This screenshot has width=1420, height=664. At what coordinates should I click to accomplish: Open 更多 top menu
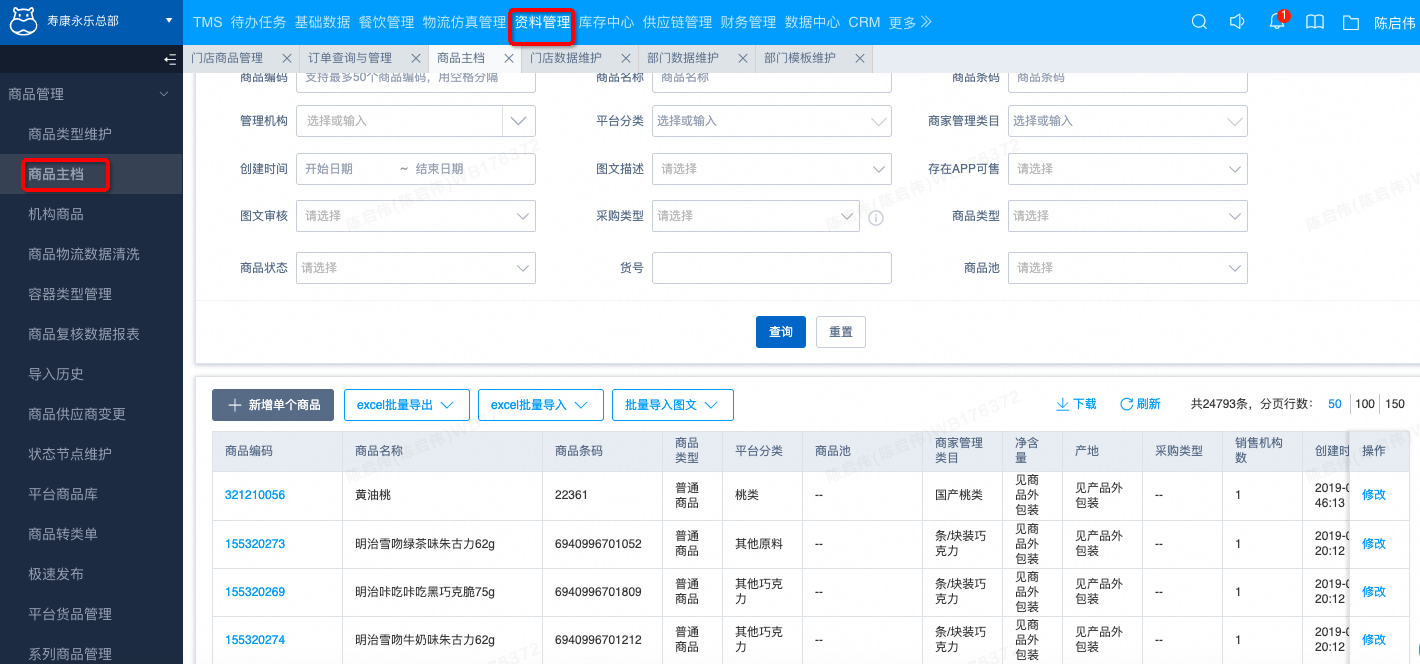[x=910, y=22]
